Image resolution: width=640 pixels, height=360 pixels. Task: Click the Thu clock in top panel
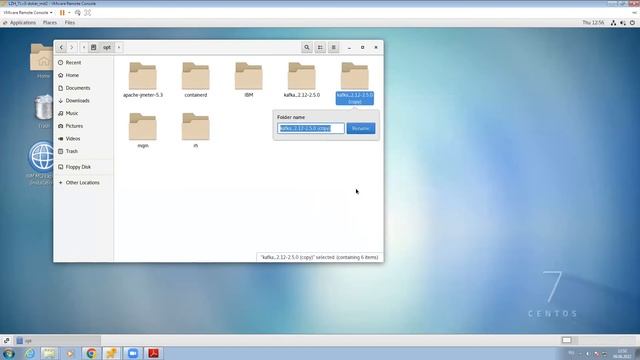(593, 23)
